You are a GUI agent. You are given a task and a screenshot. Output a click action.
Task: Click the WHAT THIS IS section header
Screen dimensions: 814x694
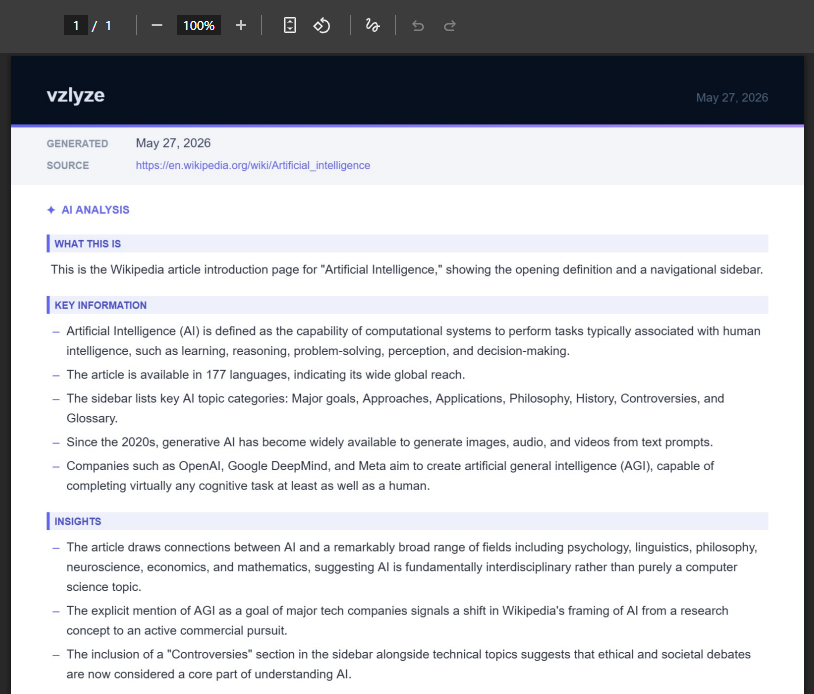[x=408, y=243]
